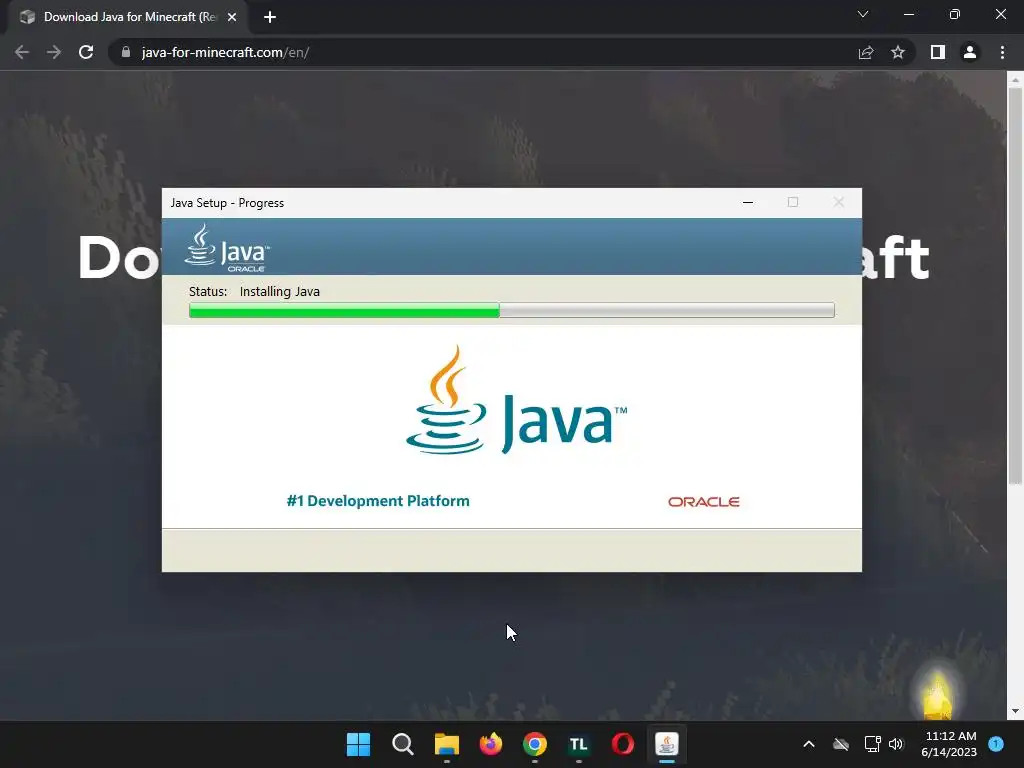Click the #1 Development Platform text
The height and width of the screenshot is (768, 1024).
coord(378,501)
